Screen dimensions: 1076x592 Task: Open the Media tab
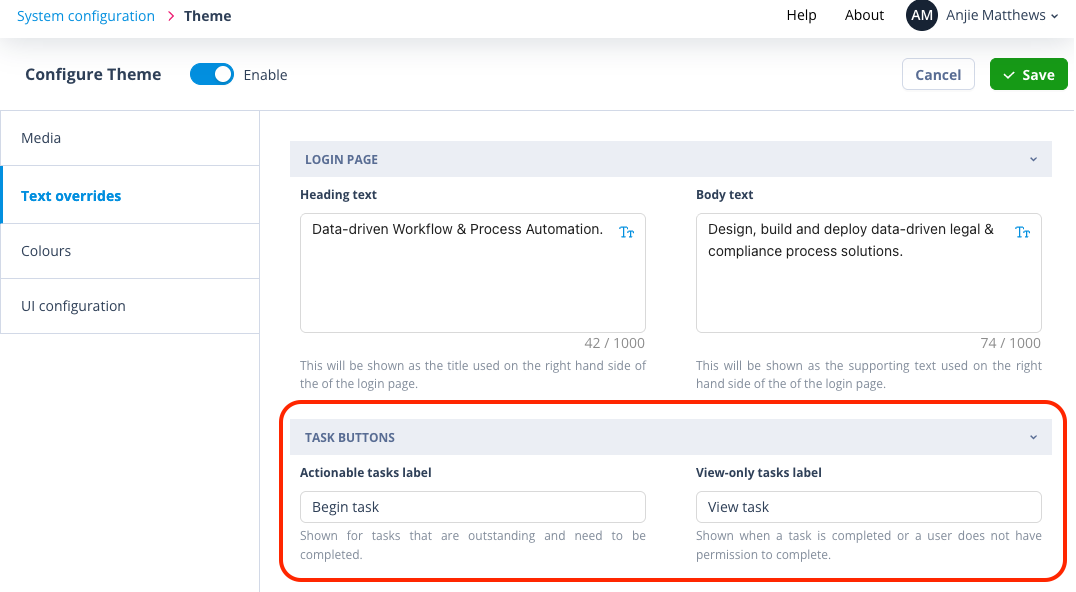click(130, 138)
